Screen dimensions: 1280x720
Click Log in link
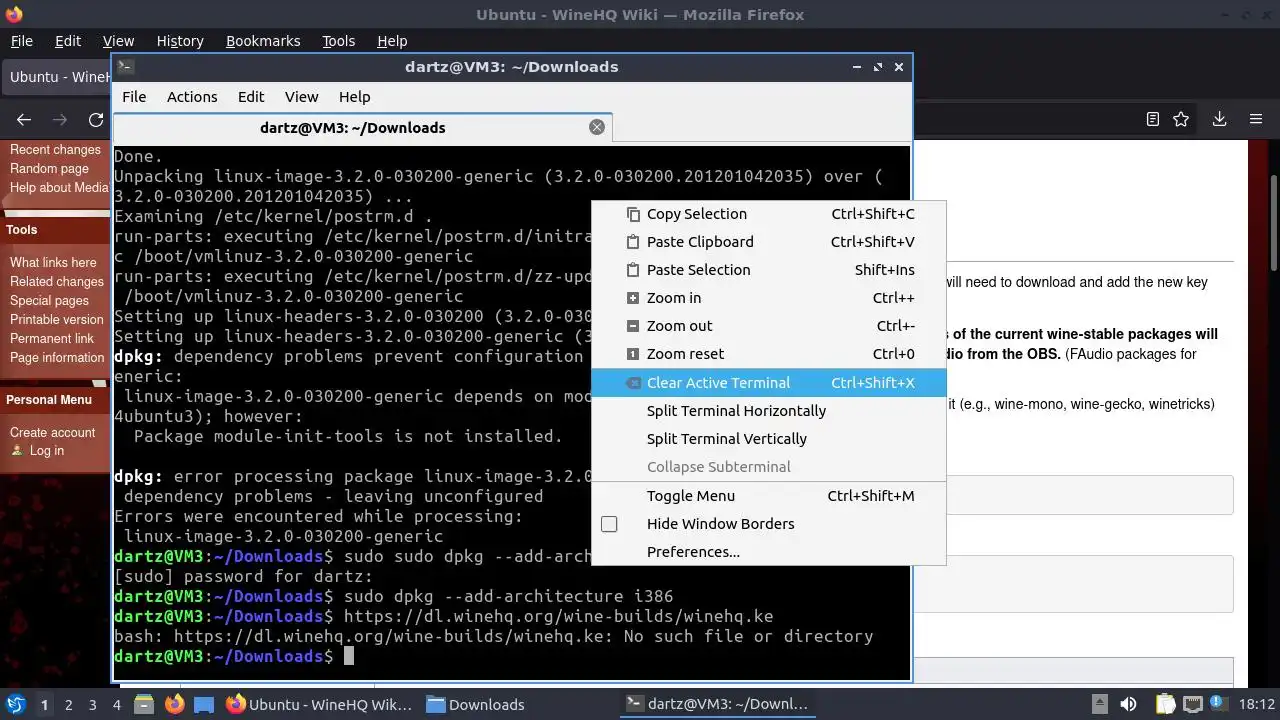click(46, 451)
